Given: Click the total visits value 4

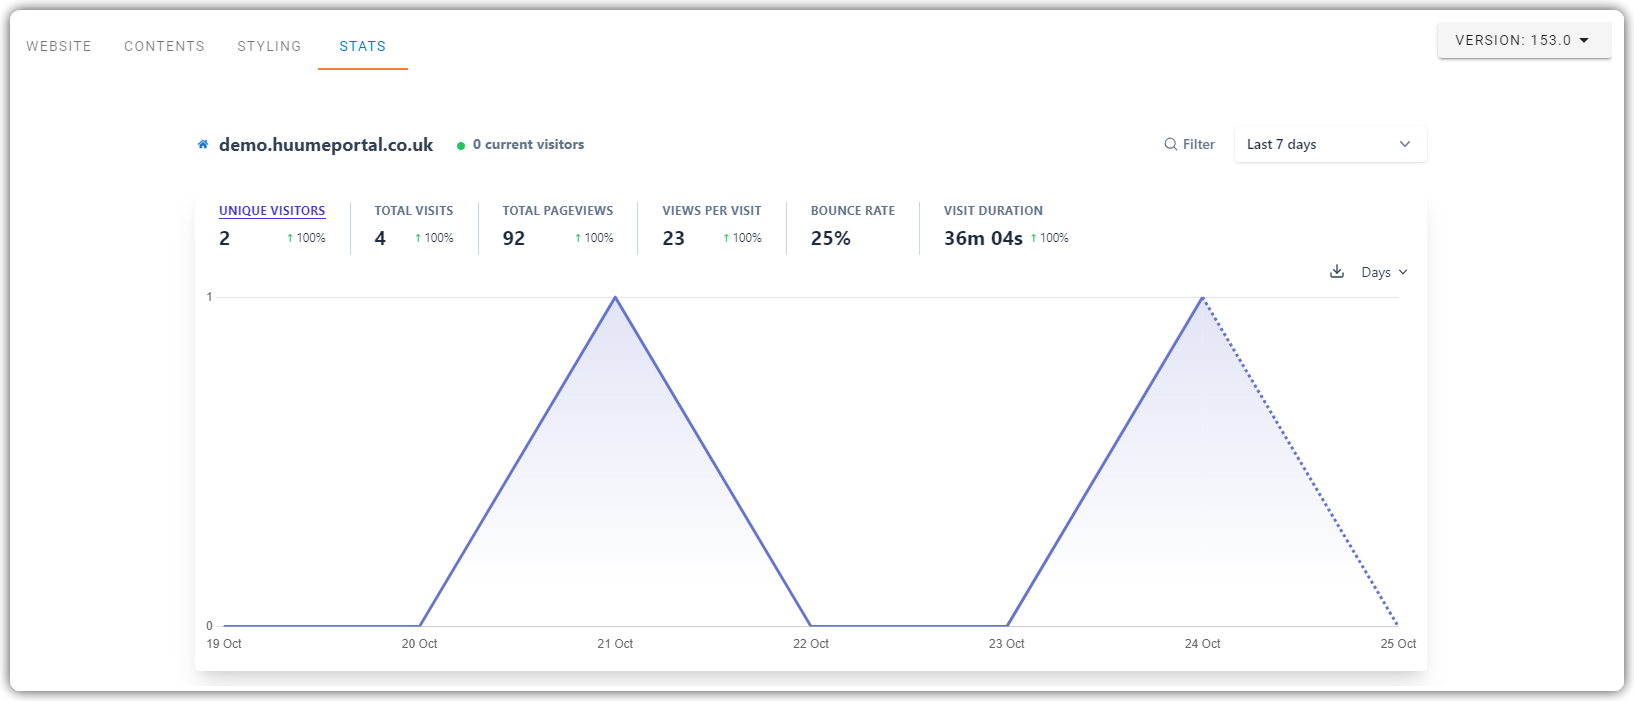Looking at the screenshot, I should [x=380, y=238].
